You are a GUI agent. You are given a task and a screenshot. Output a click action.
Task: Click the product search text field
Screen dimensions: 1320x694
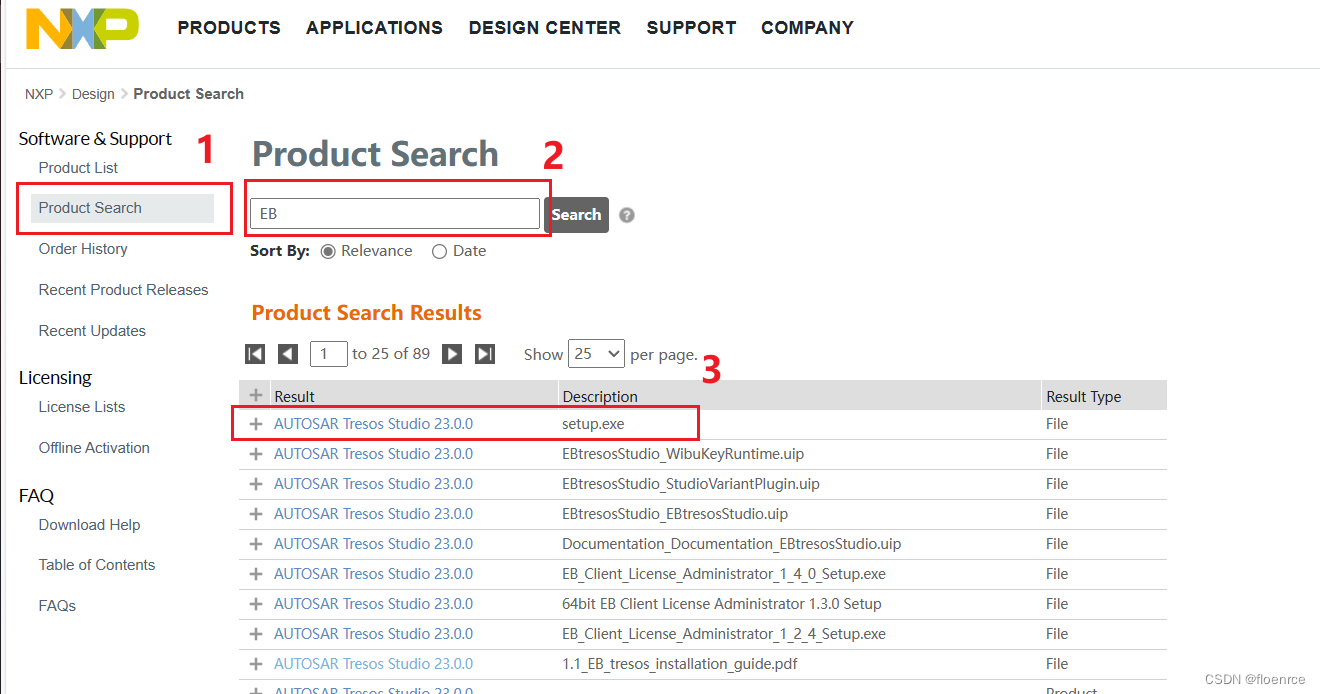tap(395, 214)
